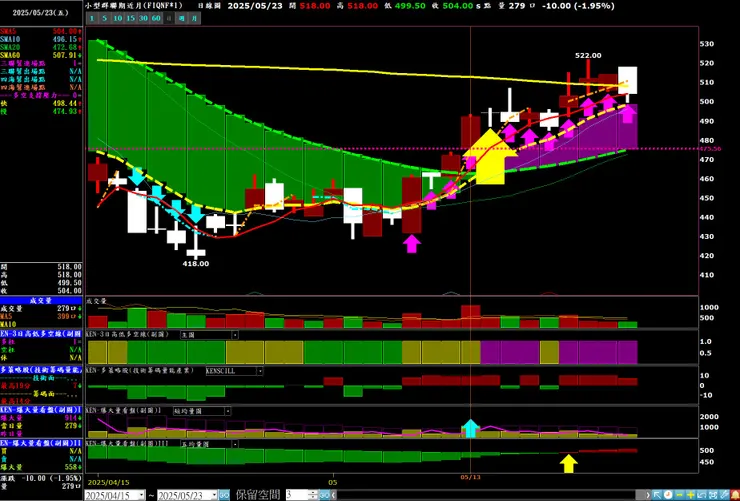This screenshot has width=740, height=501.
Task: Click the symbol title 小型群聯期近月(FIQNF*1)
Action: tap(135, 6)
